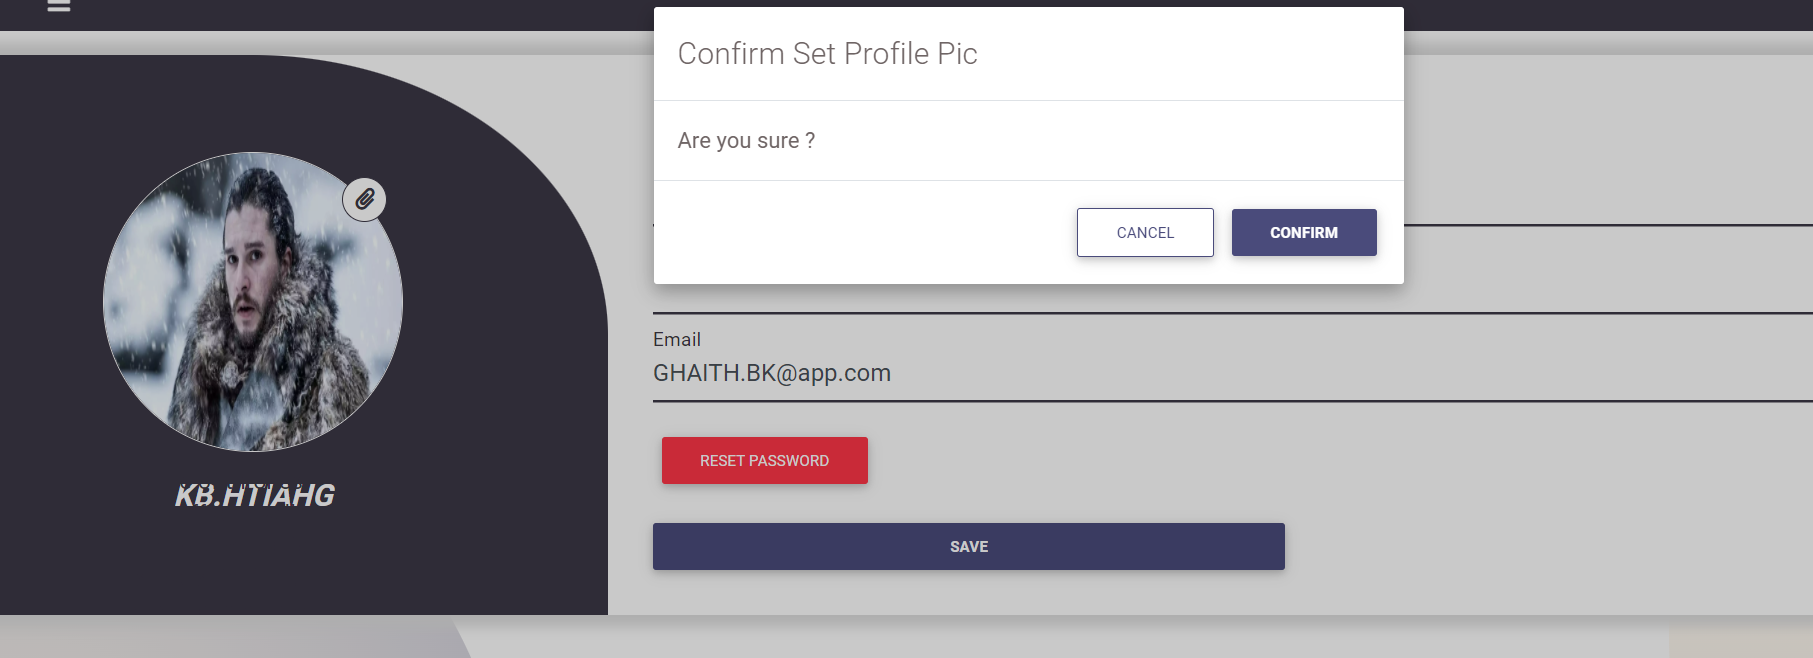Select the circular profile picture
Image resolution: width=1813 pixels, height=658 pixels.
[x=253, y=302]
